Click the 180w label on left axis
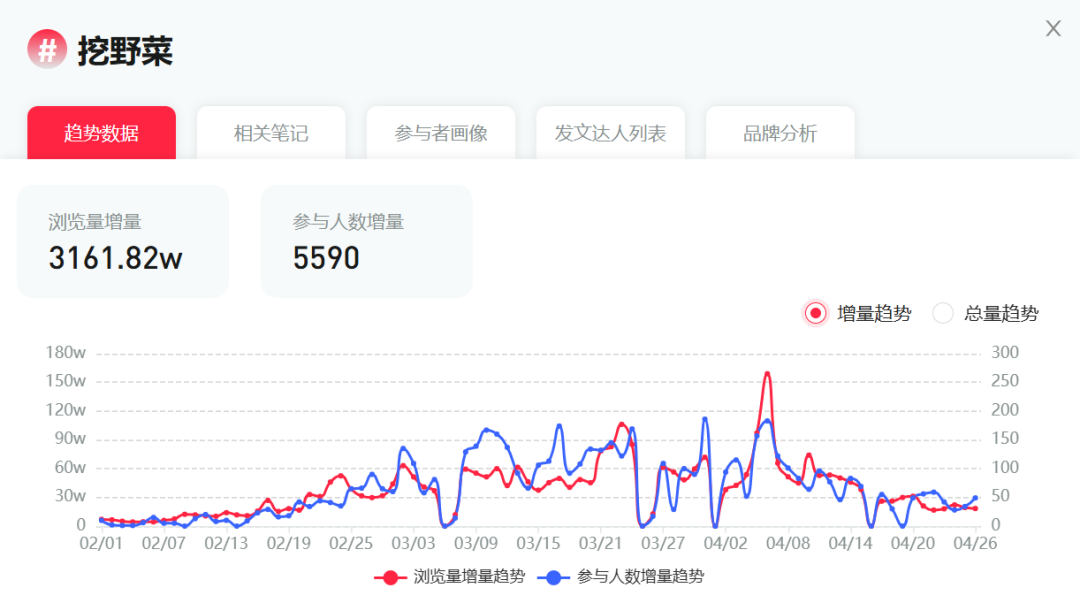 [66, 352]
